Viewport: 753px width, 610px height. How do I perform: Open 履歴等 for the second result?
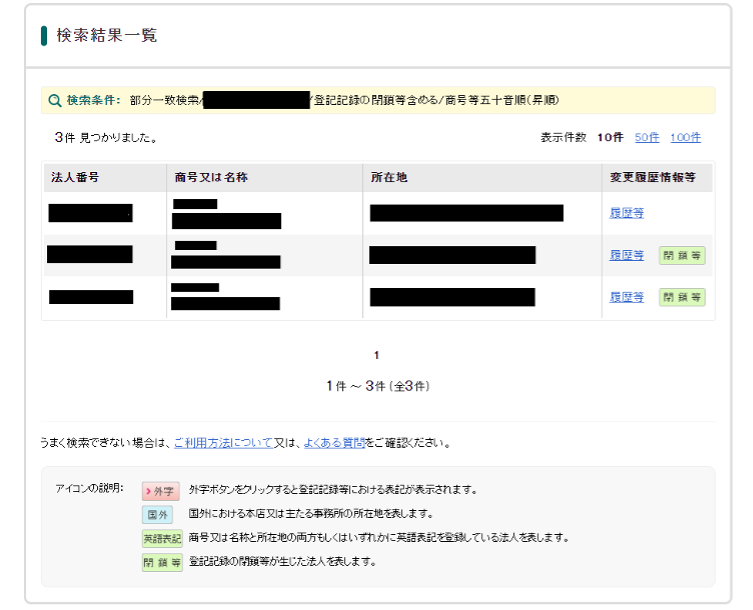coord(627,255)
